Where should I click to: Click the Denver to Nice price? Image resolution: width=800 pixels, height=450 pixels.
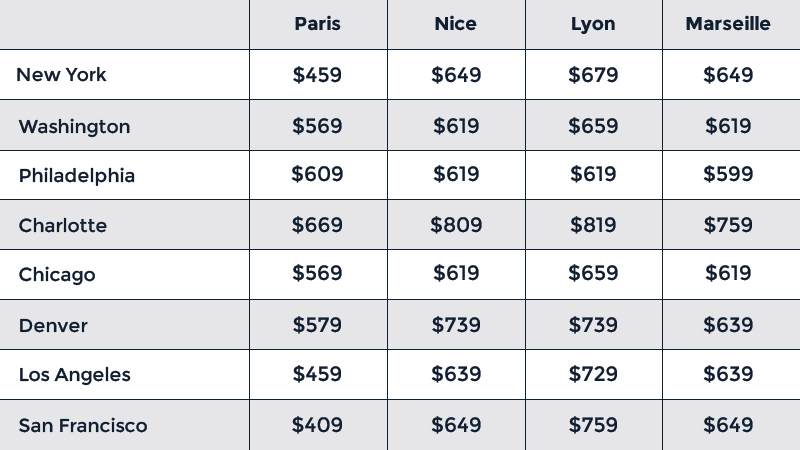456,325
